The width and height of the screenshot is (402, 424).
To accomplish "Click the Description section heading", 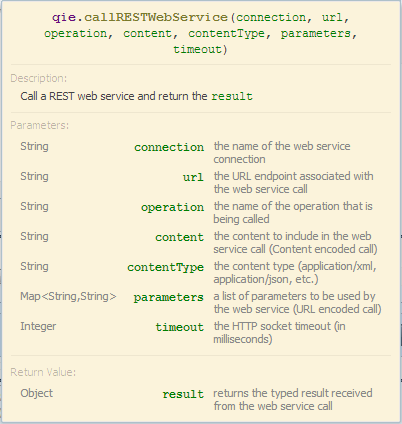I will coord(39,78).
